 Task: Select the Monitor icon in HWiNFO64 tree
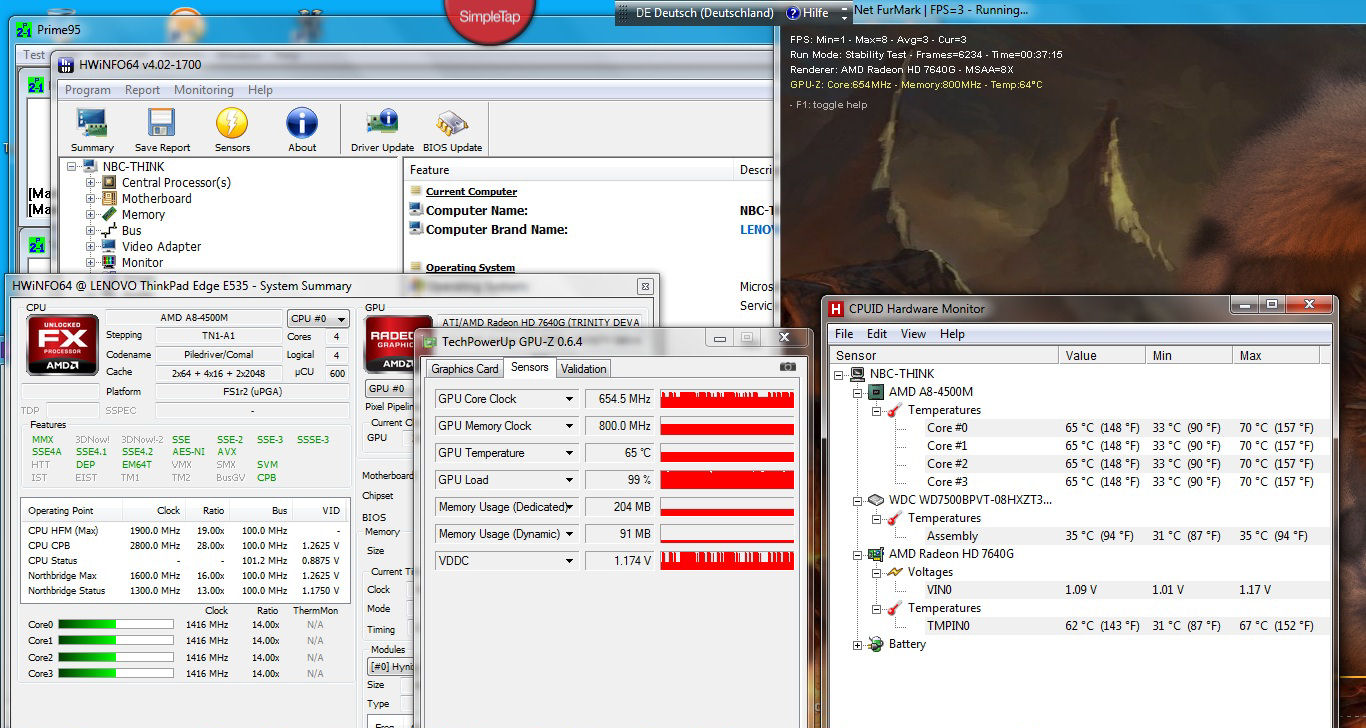(x=111, y=263)
